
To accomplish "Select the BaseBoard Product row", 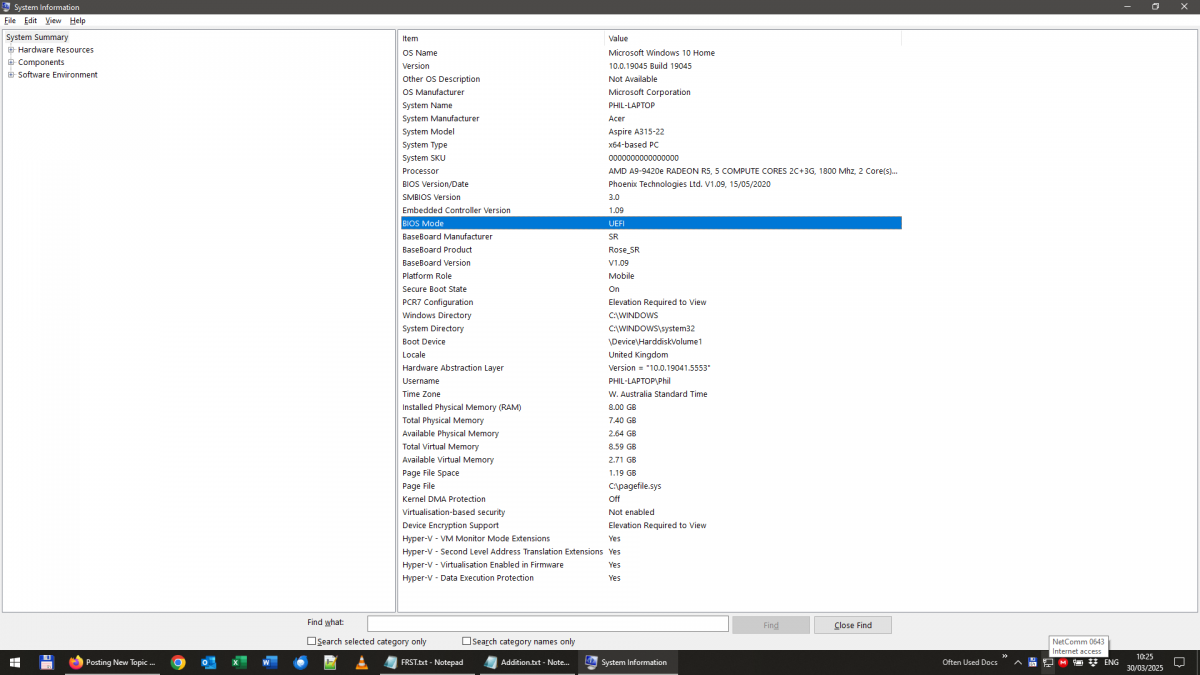I will coord(650,250).
